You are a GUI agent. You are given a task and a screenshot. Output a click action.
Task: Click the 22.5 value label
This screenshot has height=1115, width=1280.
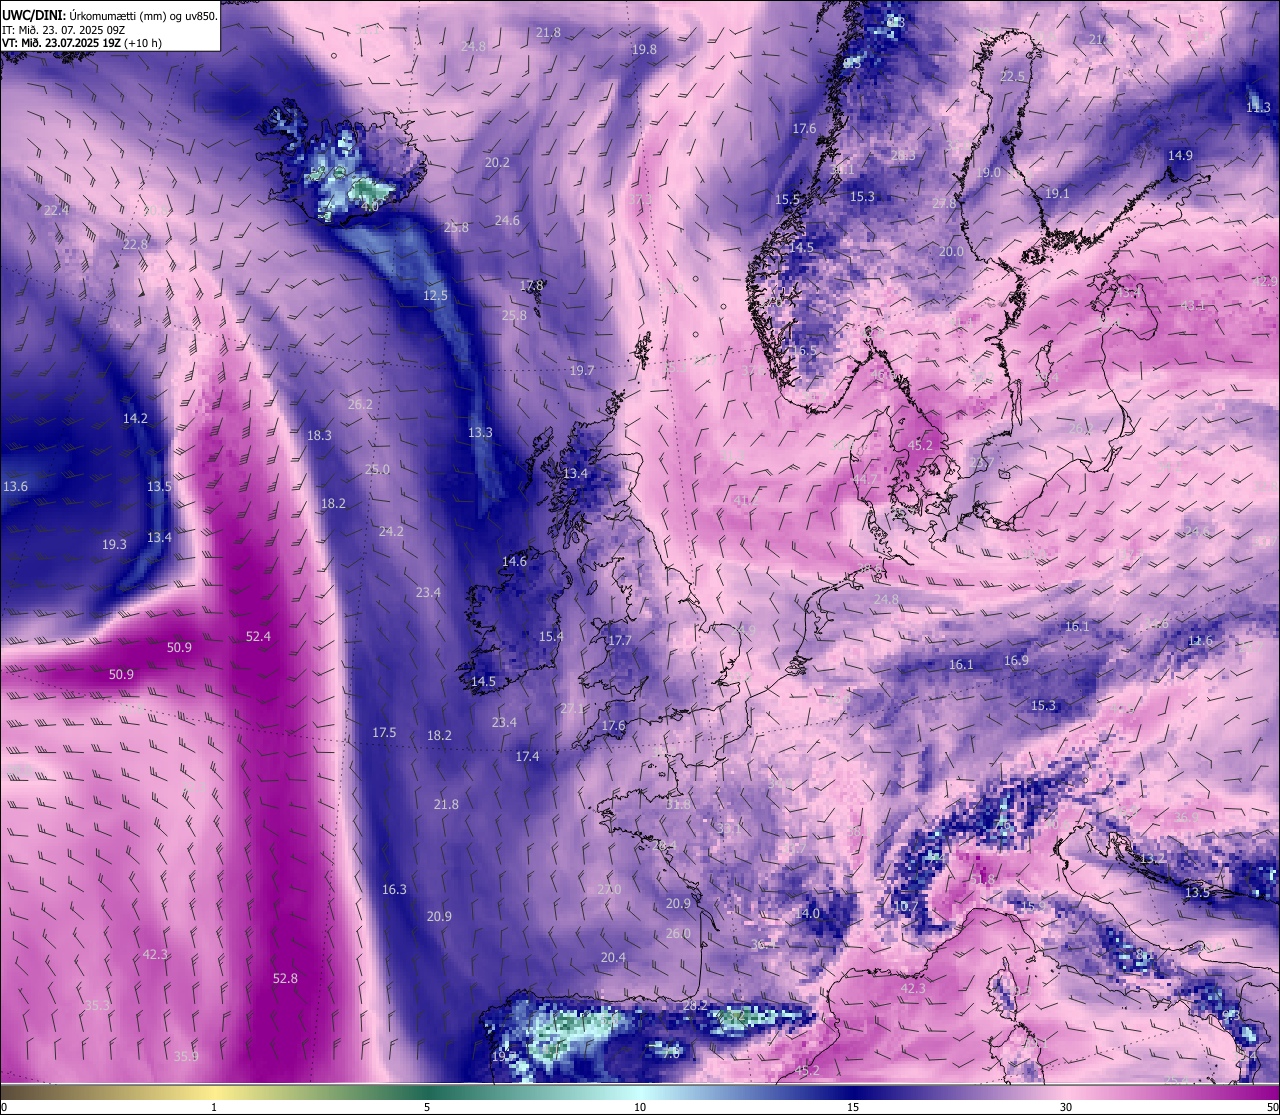(1013, 76)
